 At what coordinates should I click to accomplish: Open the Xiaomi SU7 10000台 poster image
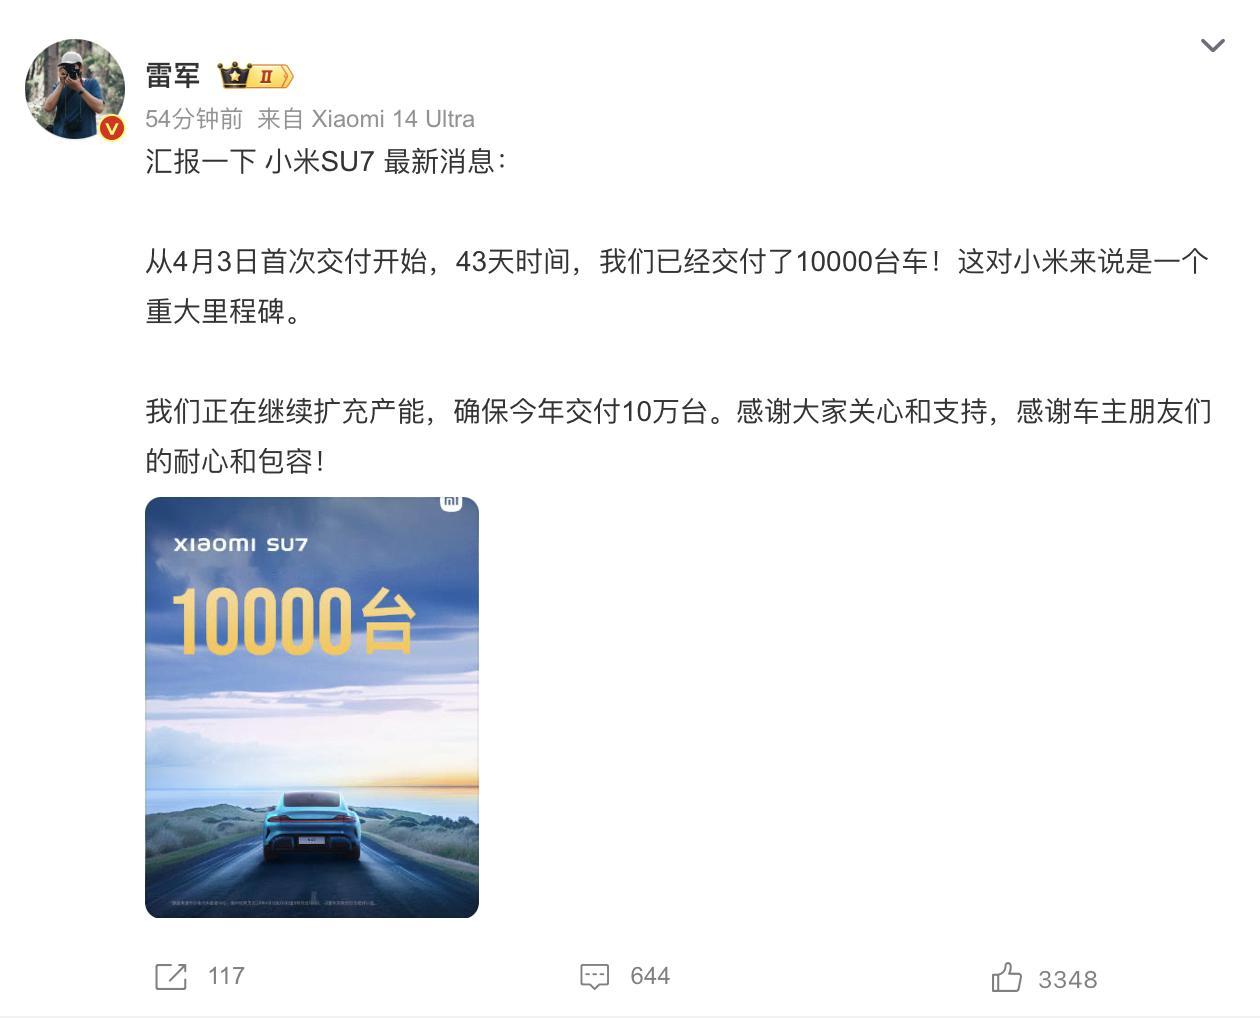pyautogui.click(x=312, y=707)
